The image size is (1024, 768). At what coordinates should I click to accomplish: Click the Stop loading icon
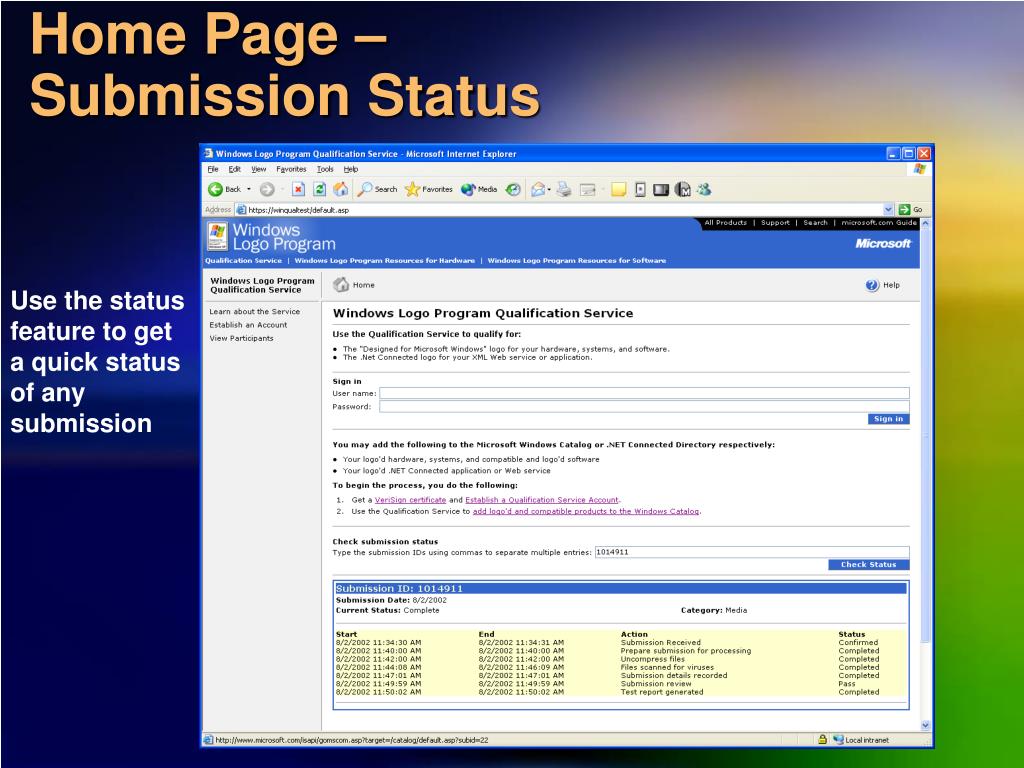(x=298, y=189)
